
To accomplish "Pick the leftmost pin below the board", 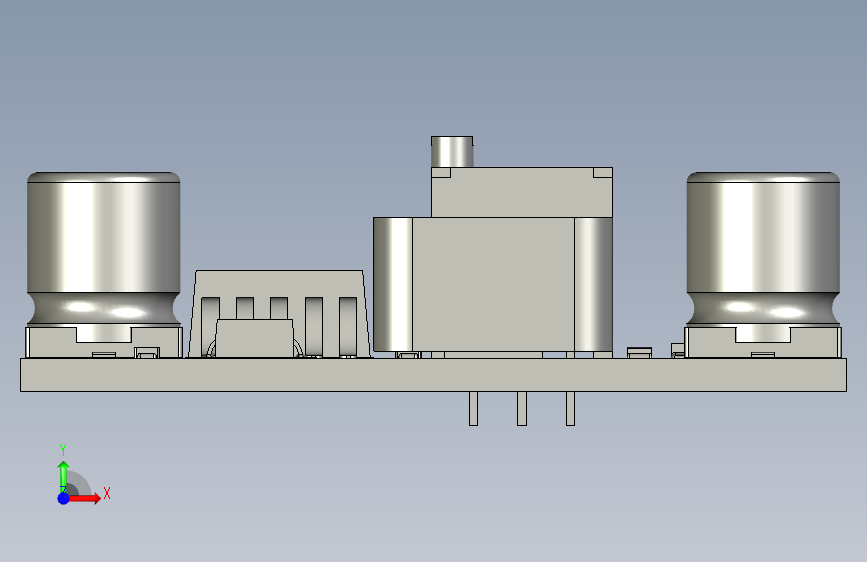I will [473, 409].
